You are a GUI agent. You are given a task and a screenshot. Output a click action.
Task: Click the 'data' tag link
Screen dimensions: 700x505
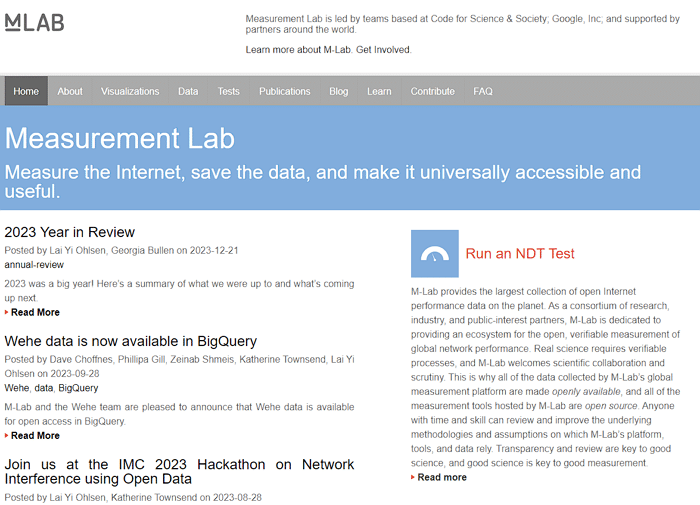tap(44, 388)
